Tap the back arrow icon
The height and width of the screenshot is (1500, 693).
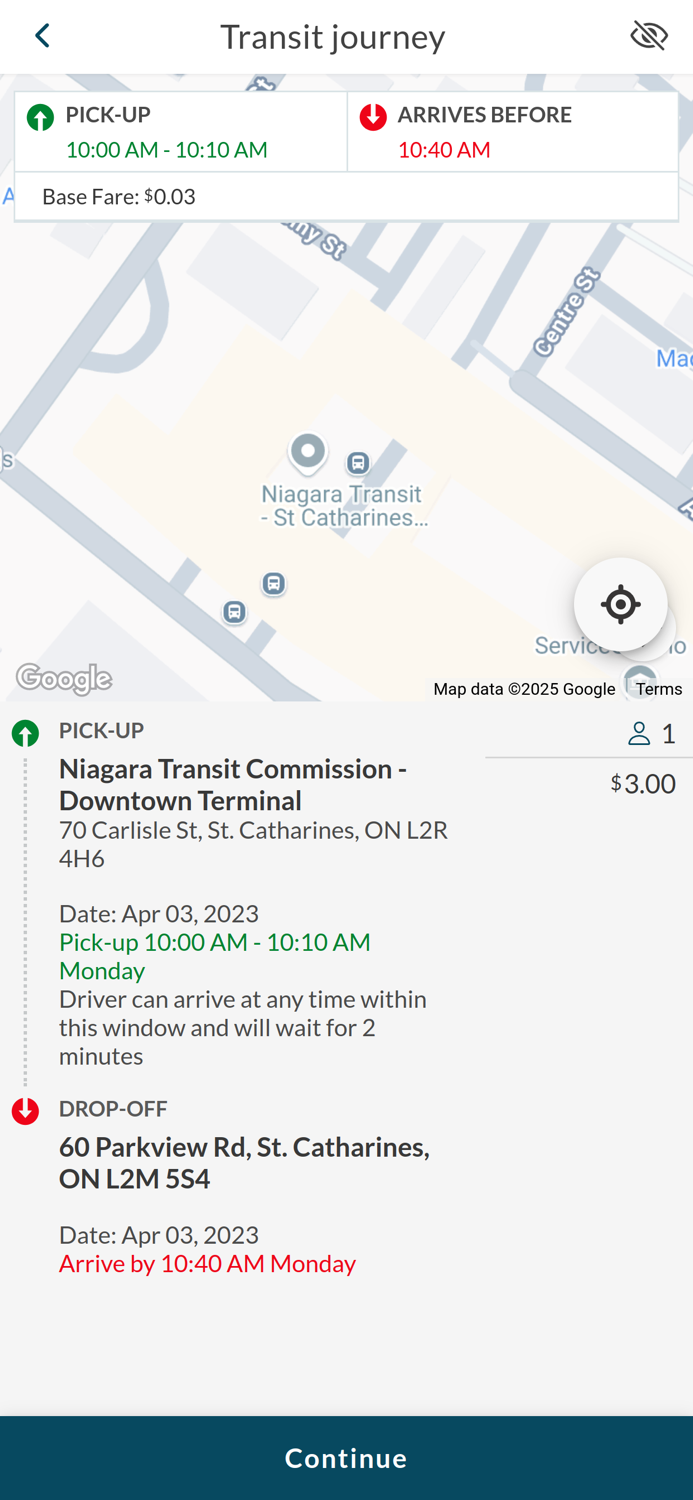(41, 35)
